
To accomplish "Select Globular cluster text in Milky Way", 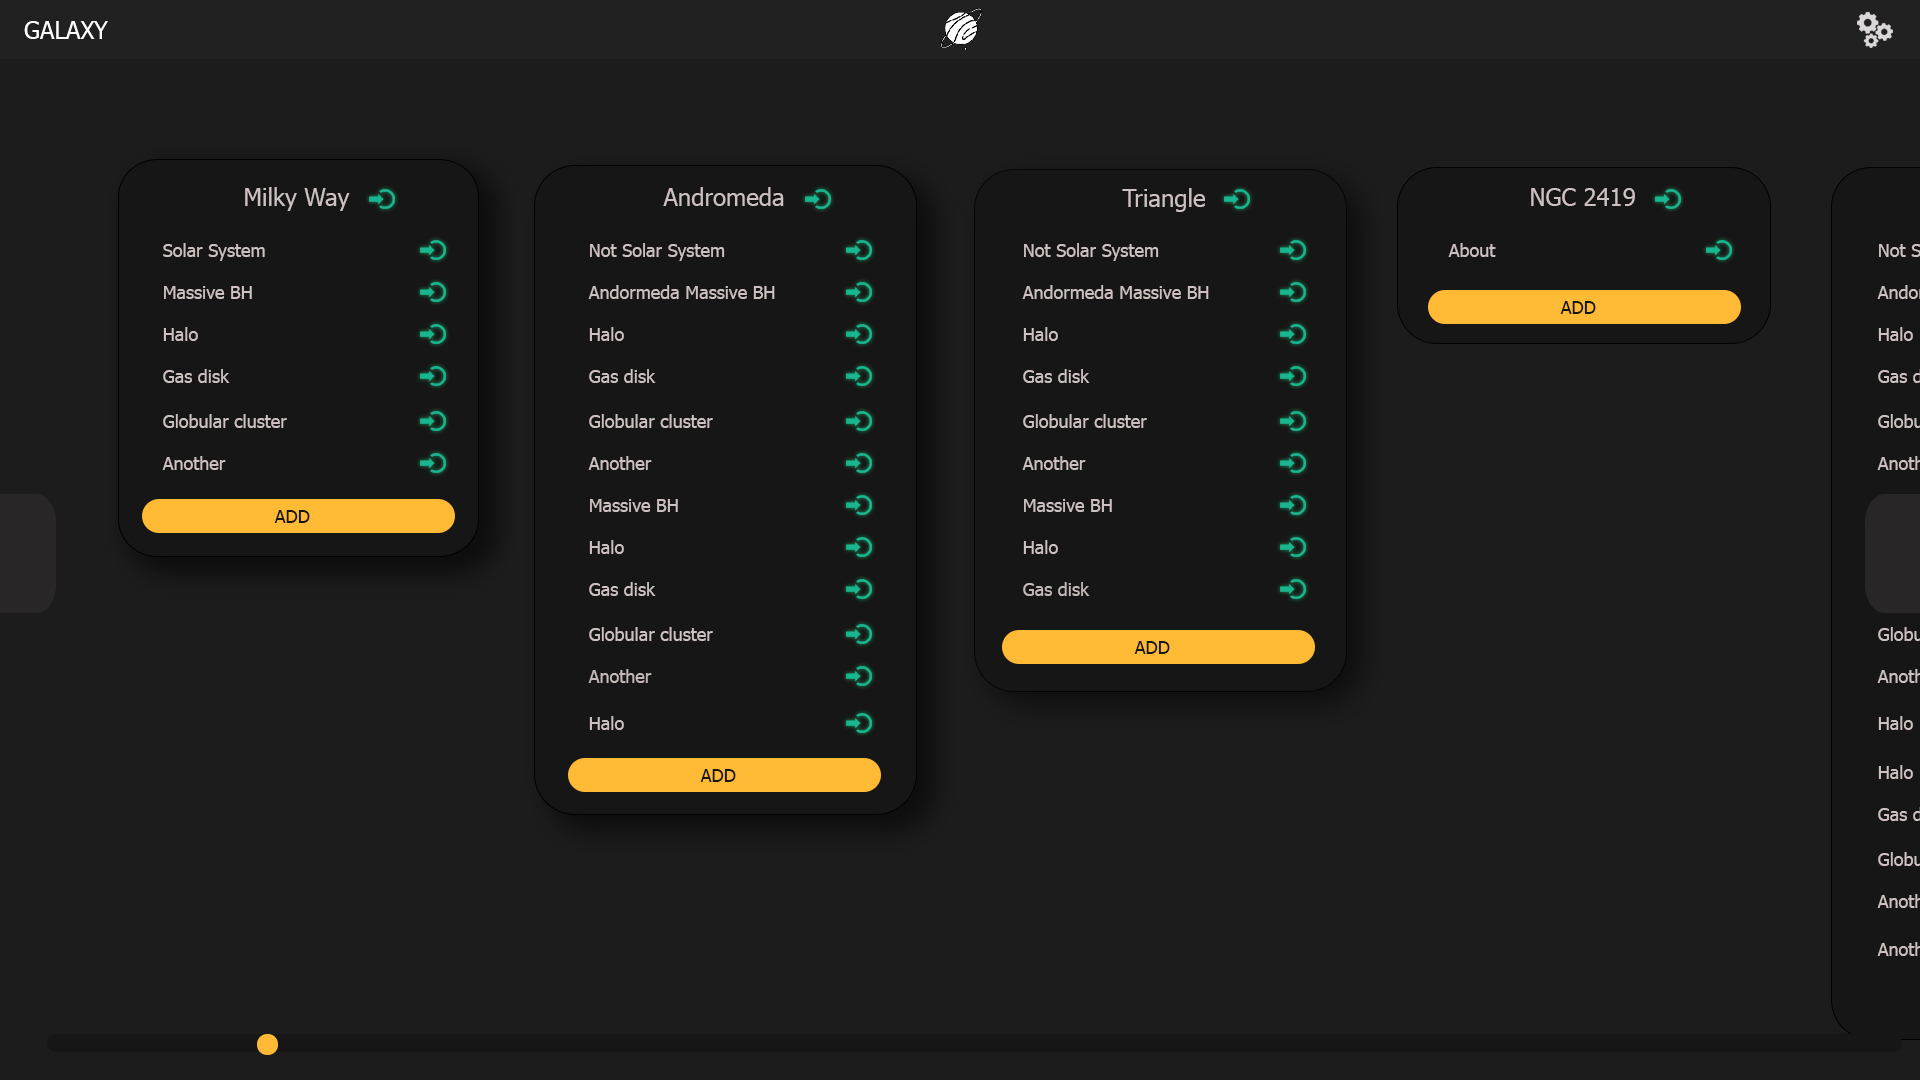I will coord(224,421).
